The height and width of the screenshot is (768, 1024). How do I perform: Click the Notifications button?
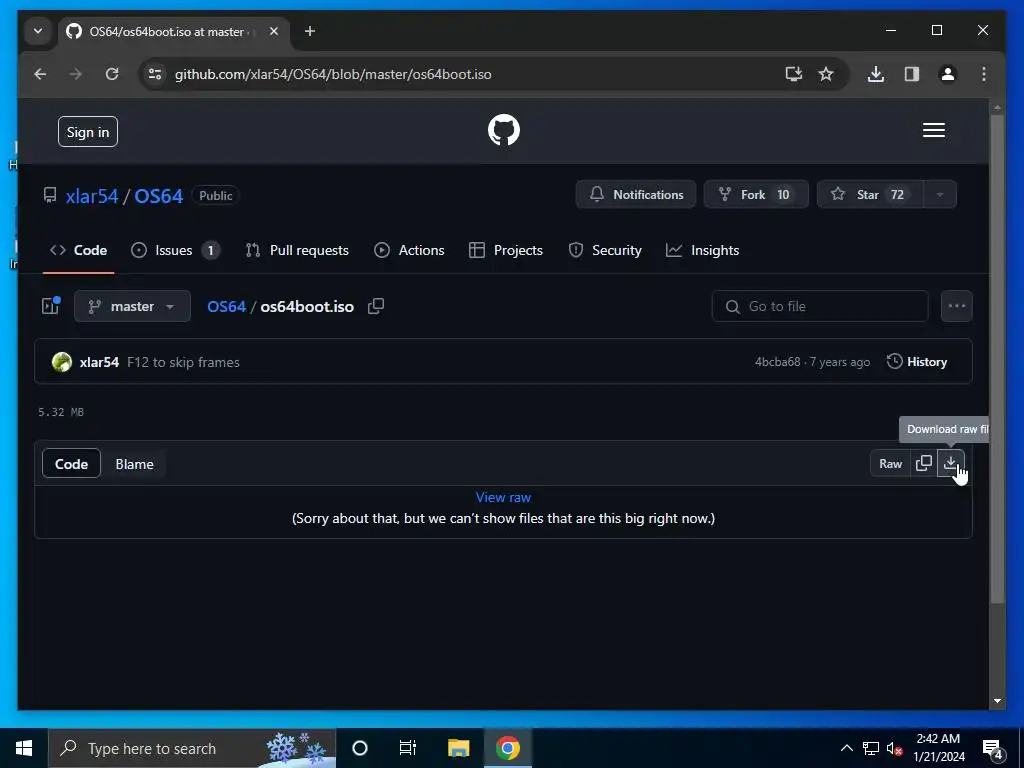coord(635,195)
